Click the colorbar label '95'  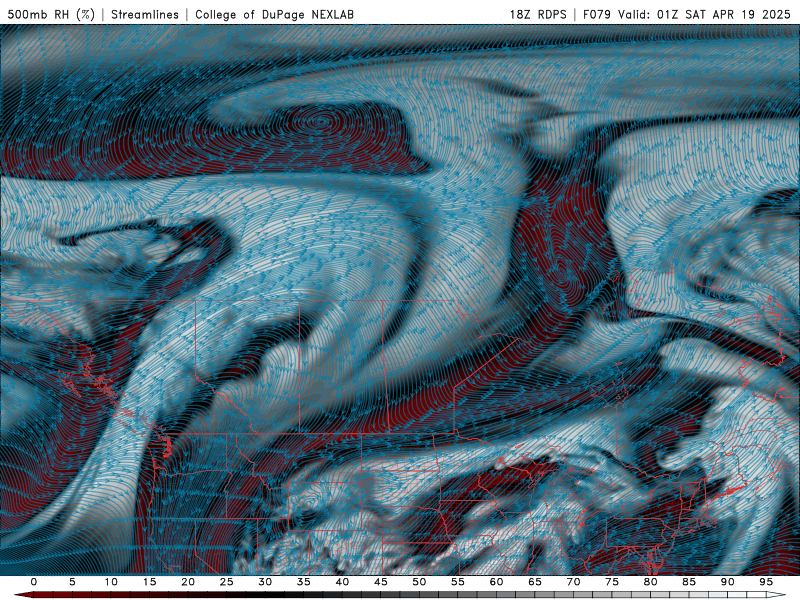click(x=766, y=582)
